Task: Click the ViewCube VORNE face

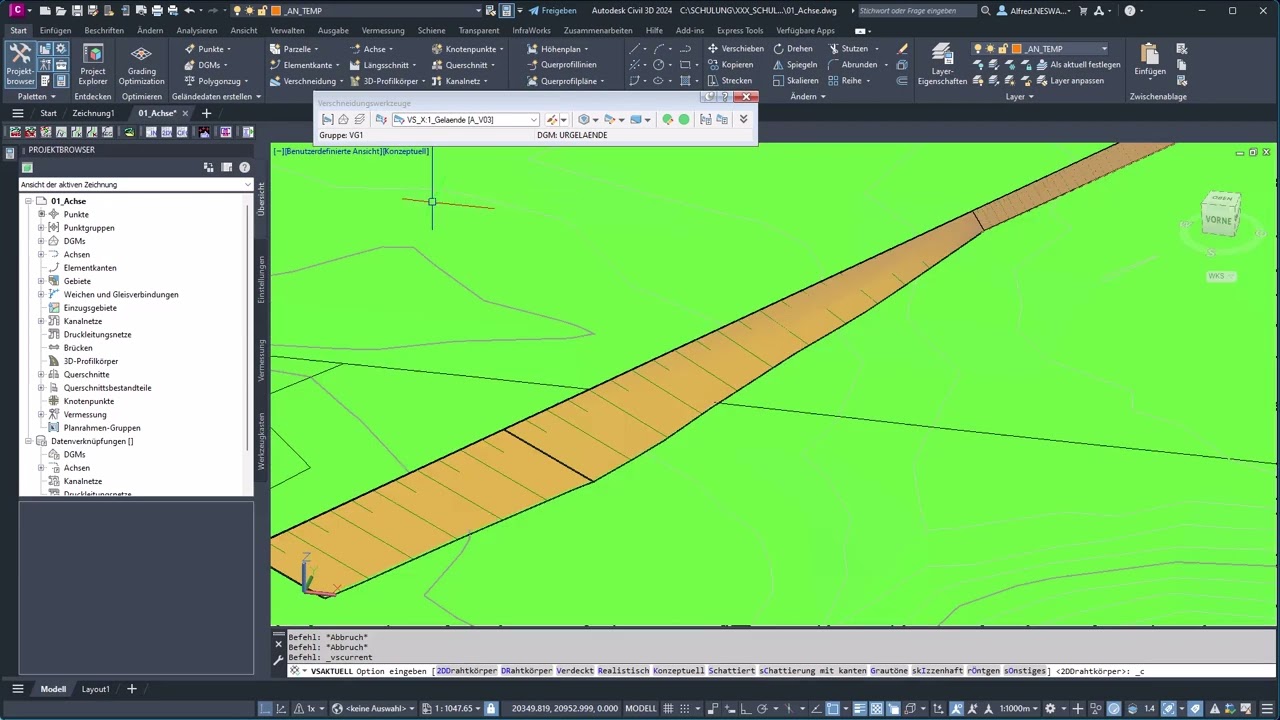Action: (1219, 219)
